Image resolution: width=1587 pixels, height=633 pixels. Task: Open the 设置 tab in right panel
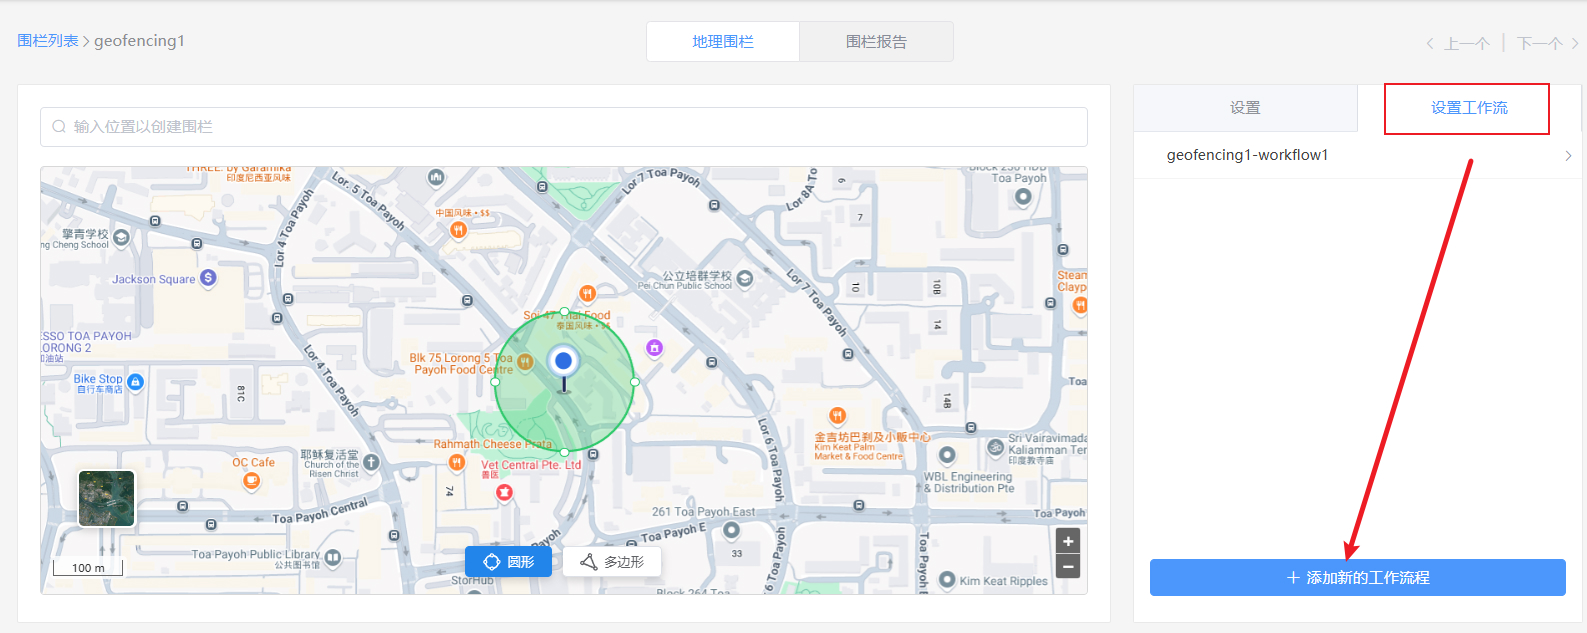point(1245,108)
